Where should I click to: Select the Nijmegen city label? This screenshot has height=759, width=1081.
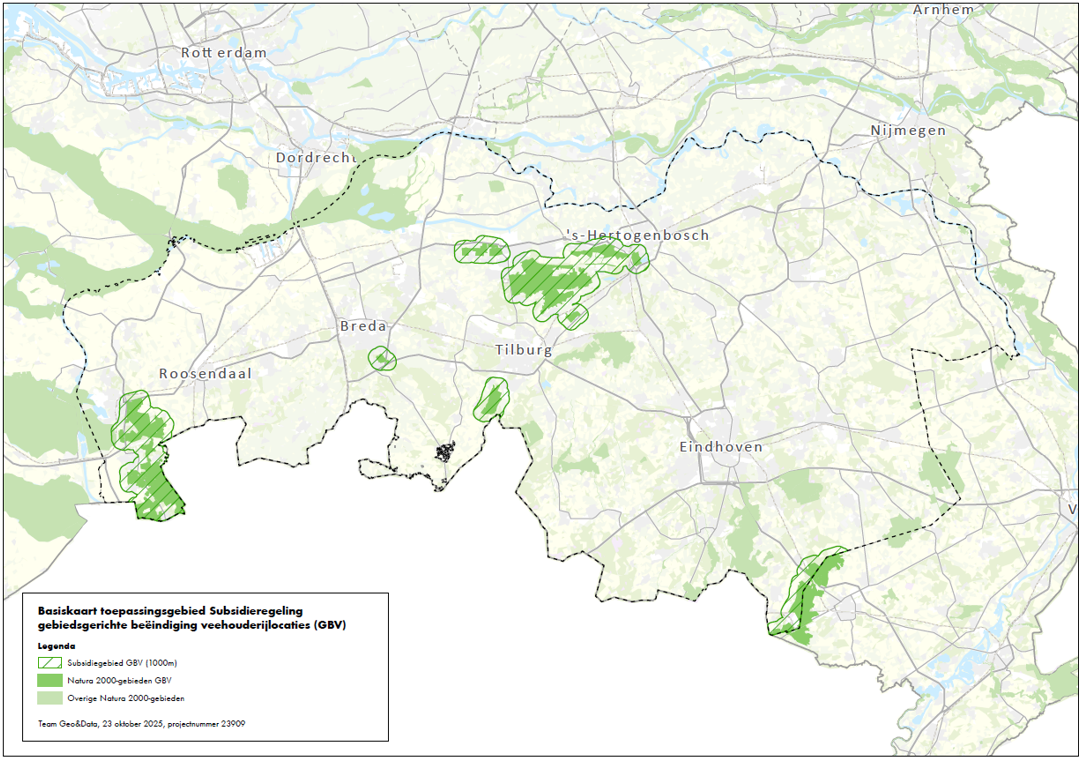tap(907, 131)
